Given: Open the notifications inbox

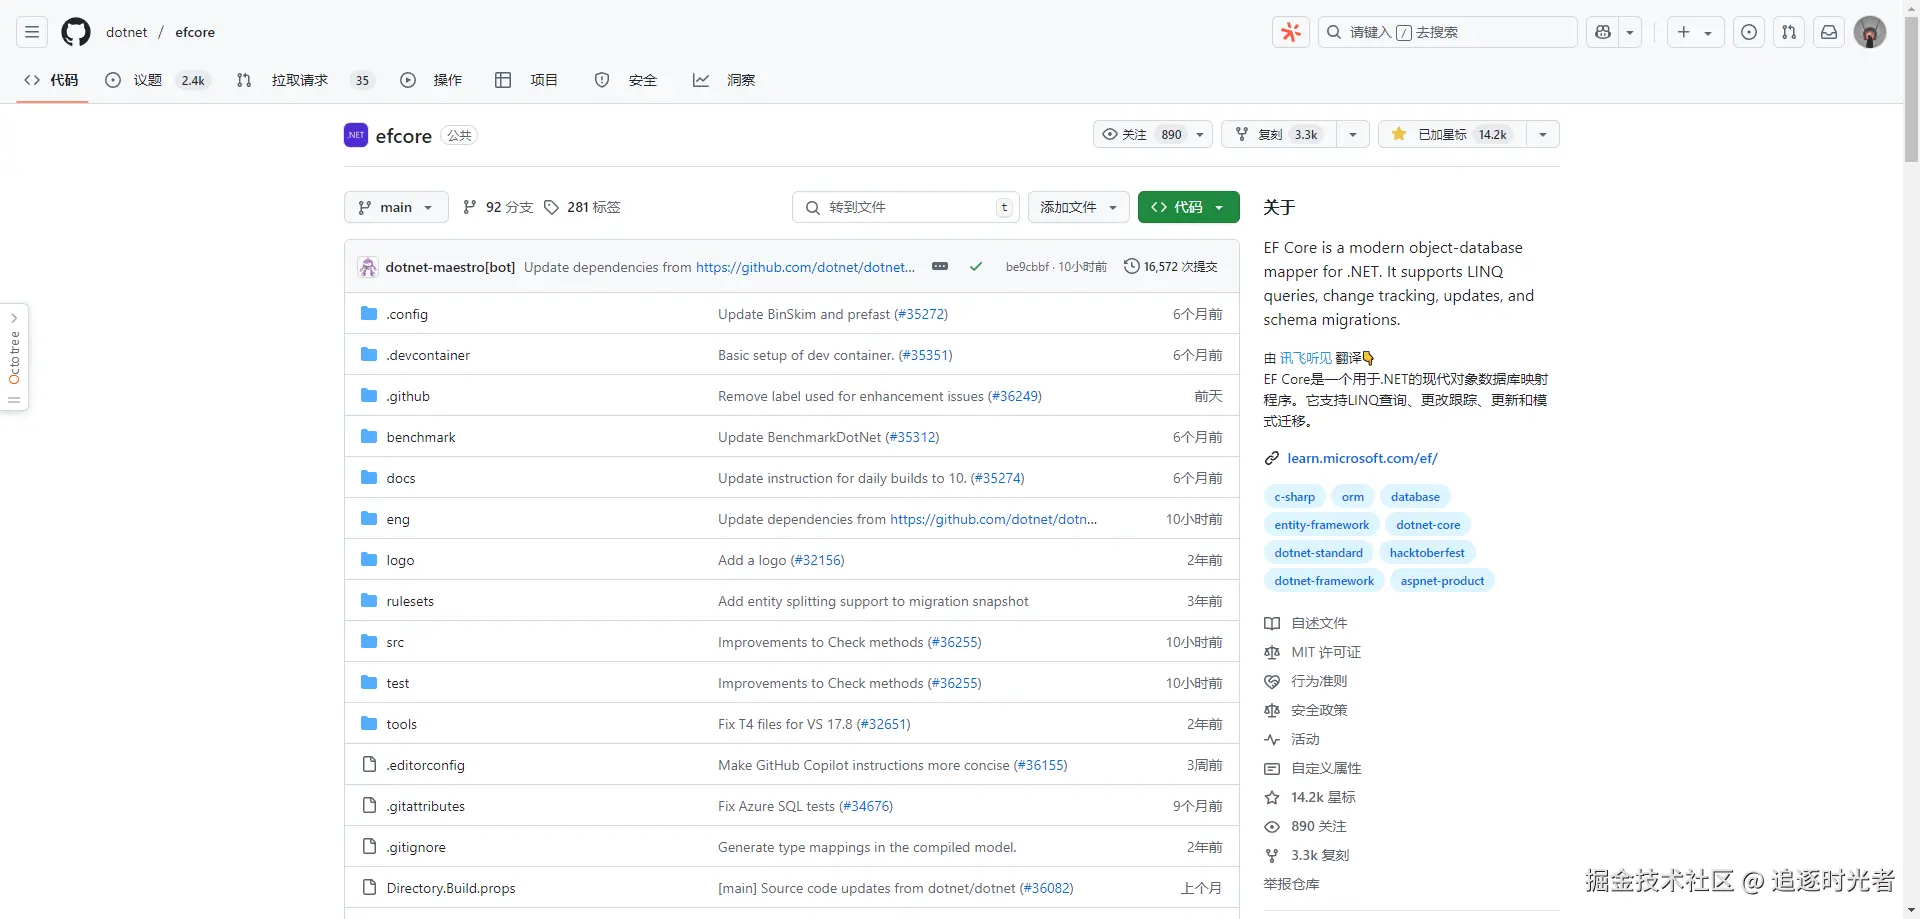Looking at the screenshot, I should tap(1829, 32).
